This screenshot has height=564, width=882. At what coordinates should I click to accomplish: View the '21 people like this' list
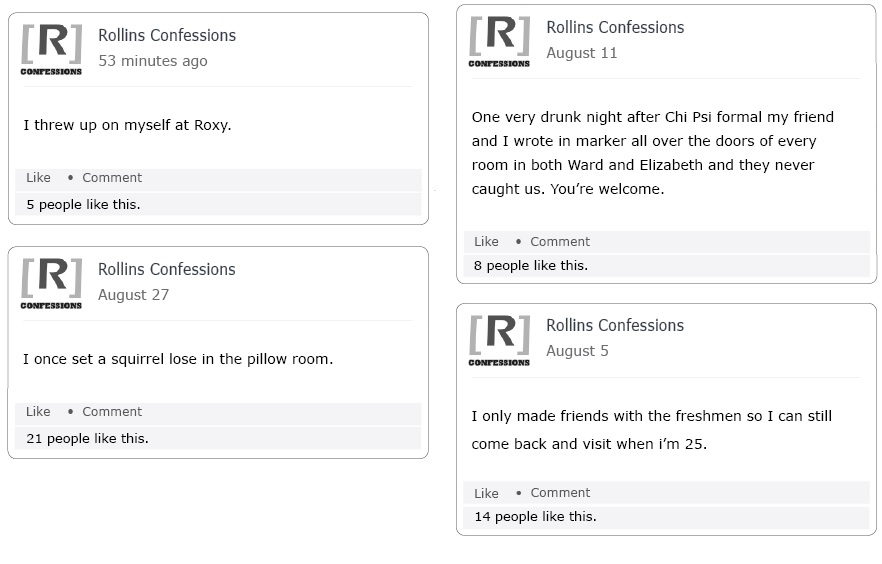[x=87, y=438]
